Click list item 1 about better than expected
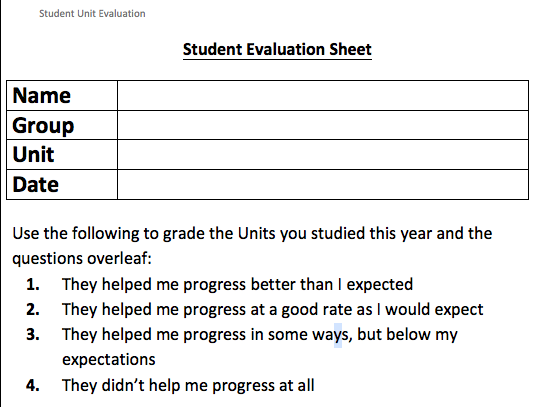Screen dimensions: 543x407 tap(237, 284)
